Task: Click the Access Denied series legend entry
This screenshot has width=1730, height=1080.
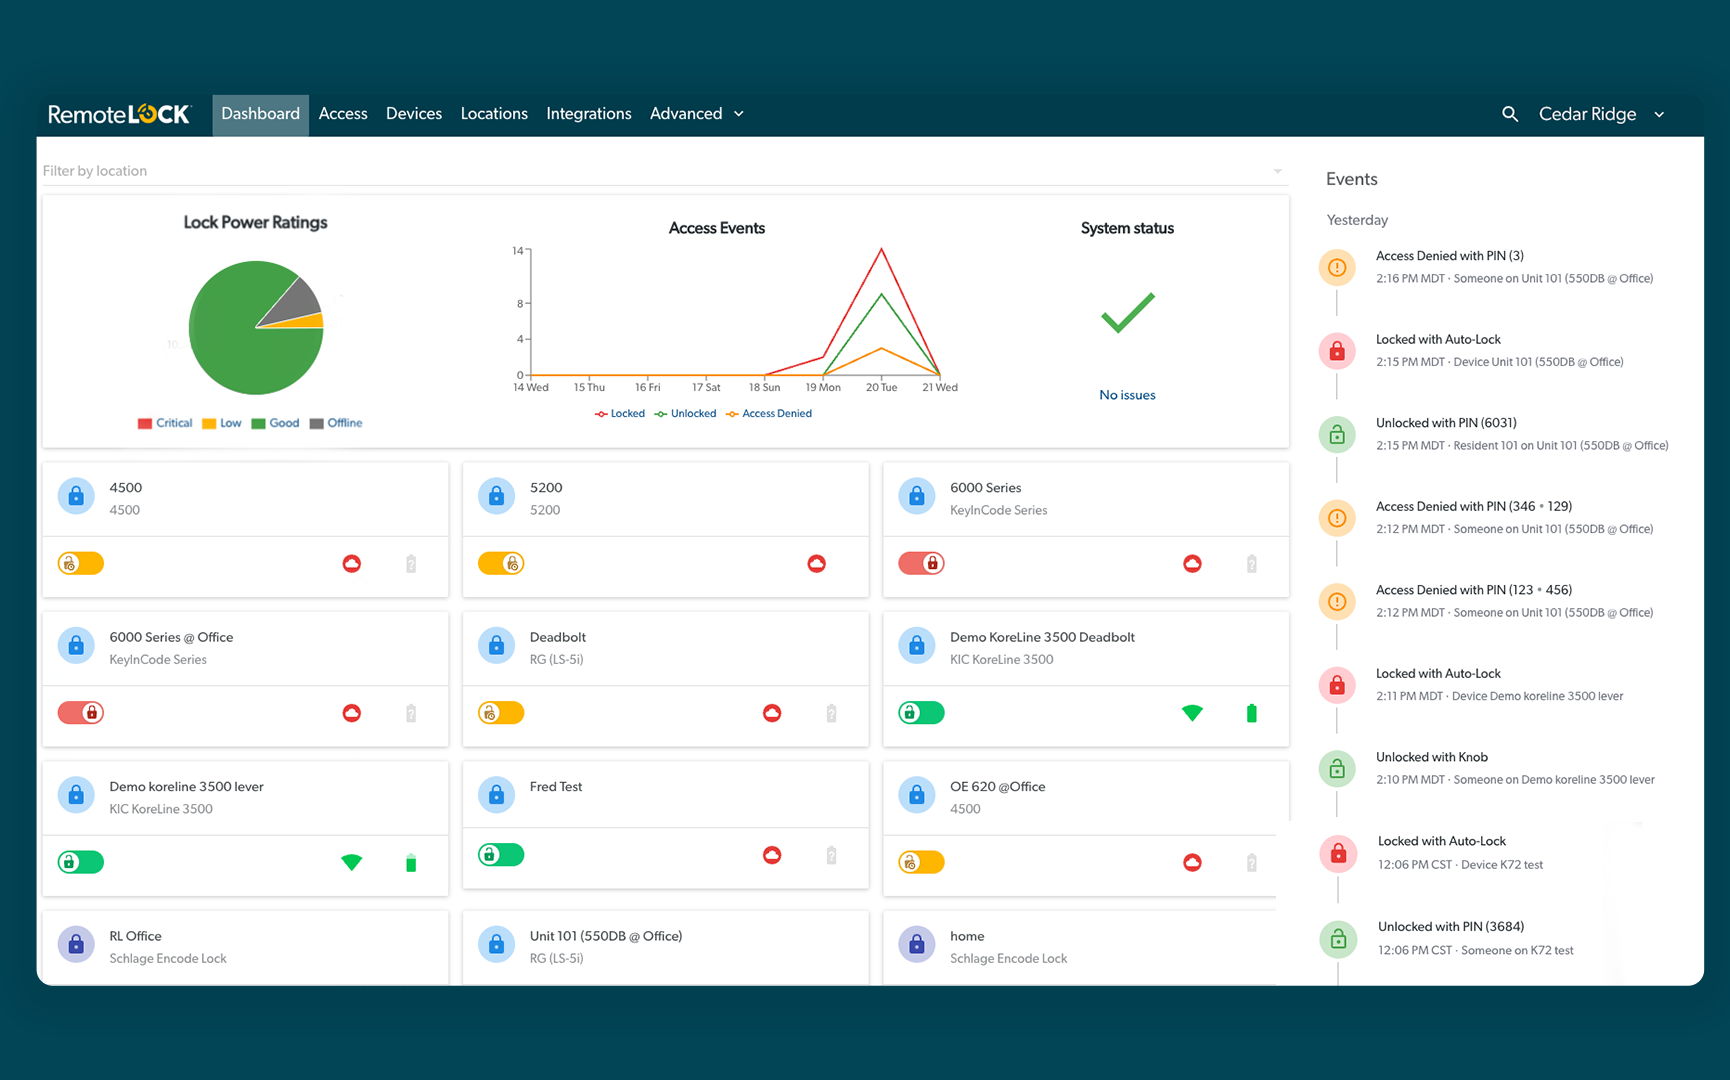Action: pyautogui.click(x=769, y=414)
